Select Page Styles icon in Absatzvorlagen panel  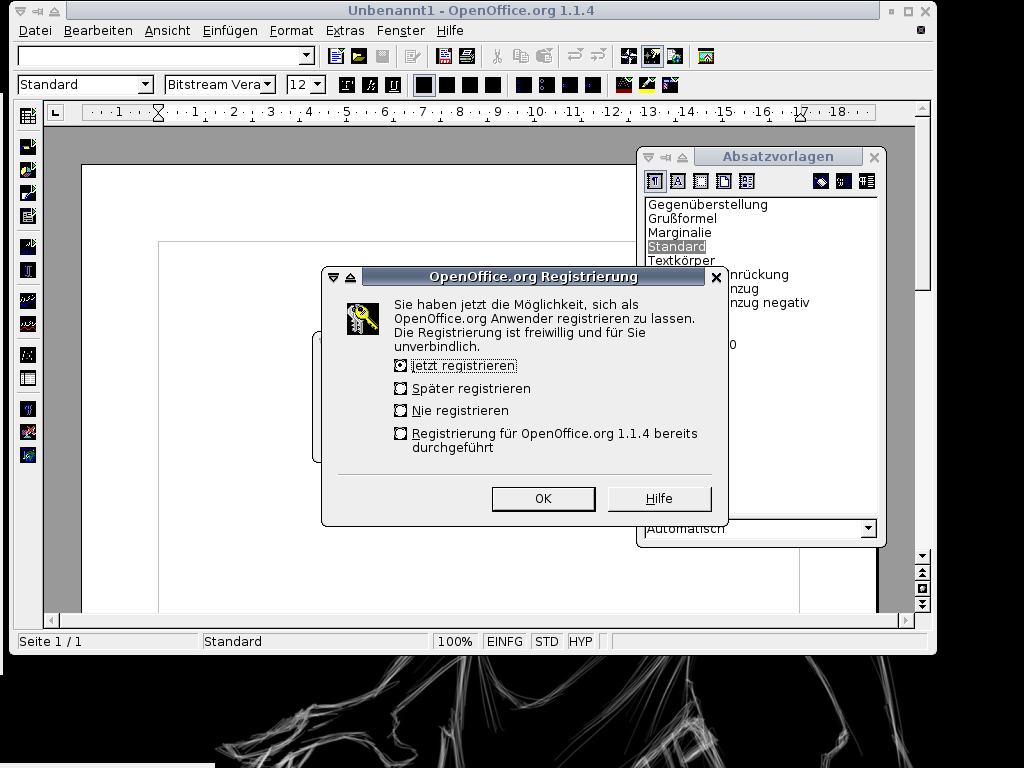(724, 181)
